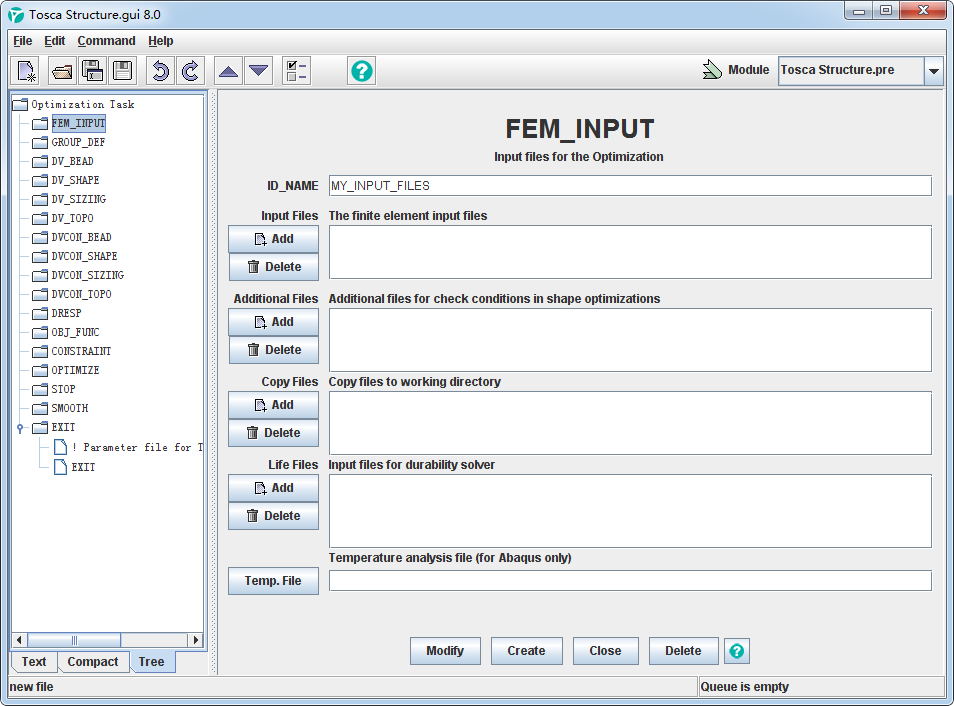Viewport: 954px width, 706px height.
Task: Open the Command menu
Action: [106, 41]
